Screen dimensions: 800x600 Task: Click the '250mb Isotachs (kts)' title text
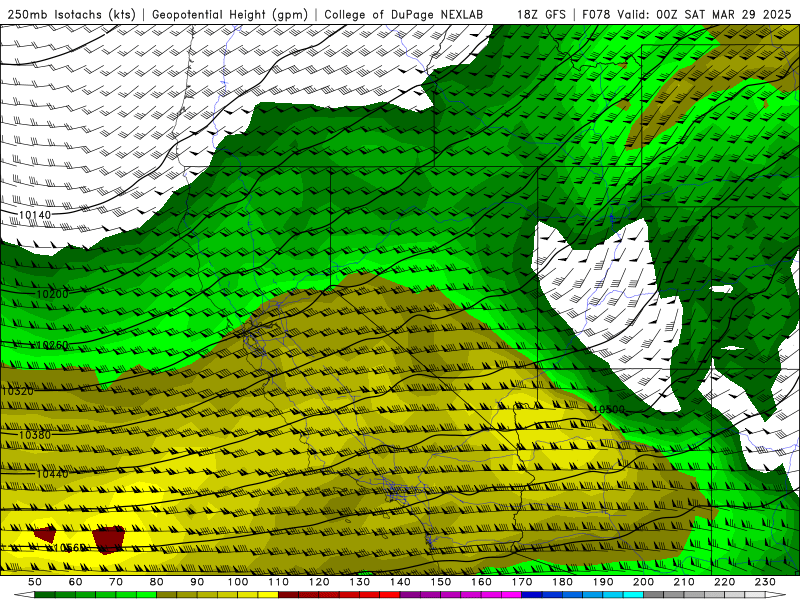tap(71, 15)
